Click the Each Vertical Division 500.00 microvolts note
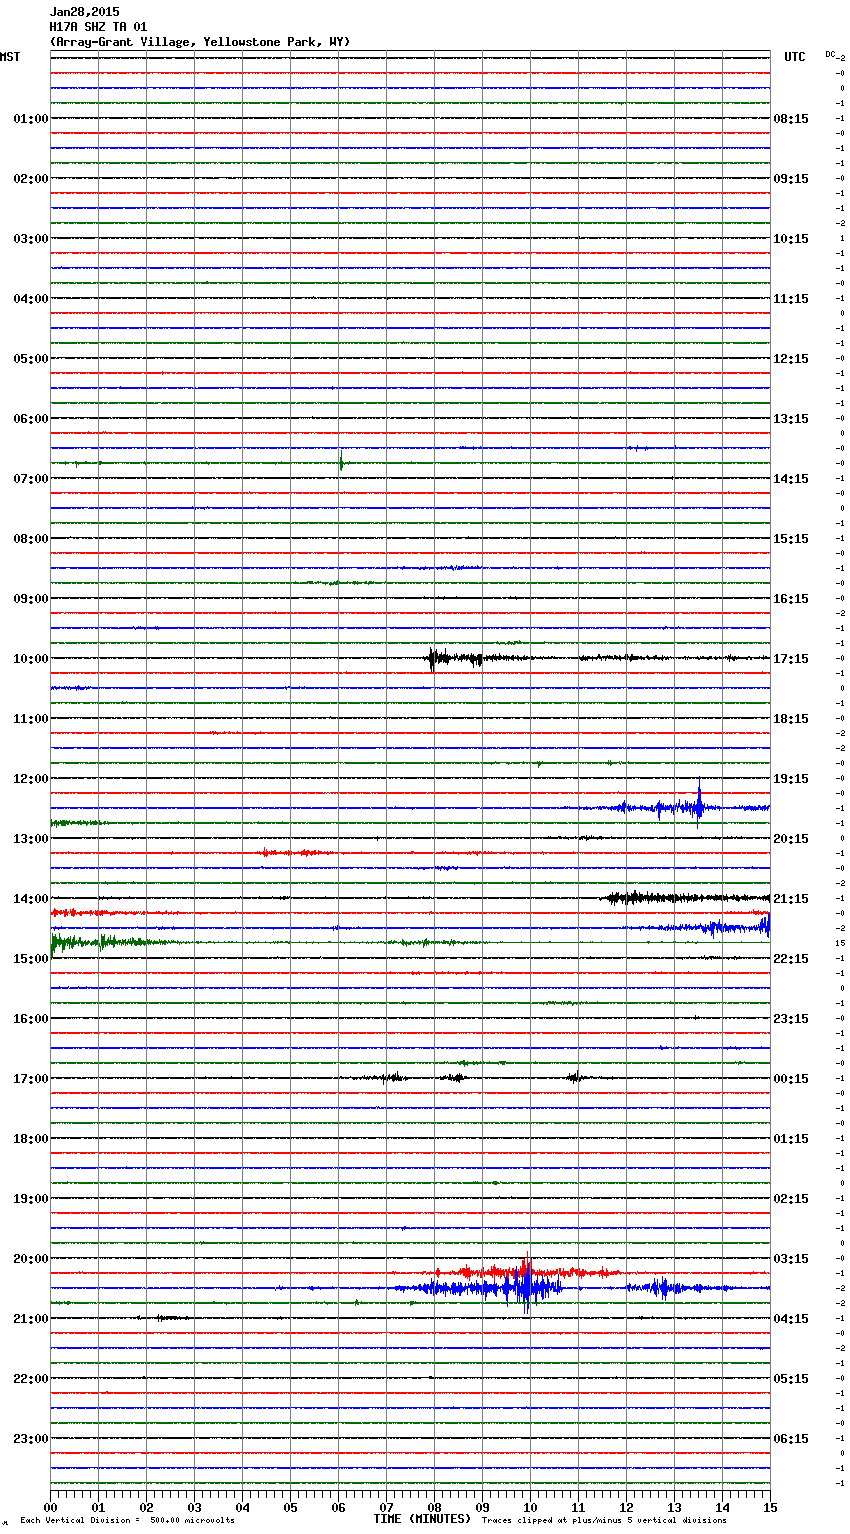 [127, 1521]
